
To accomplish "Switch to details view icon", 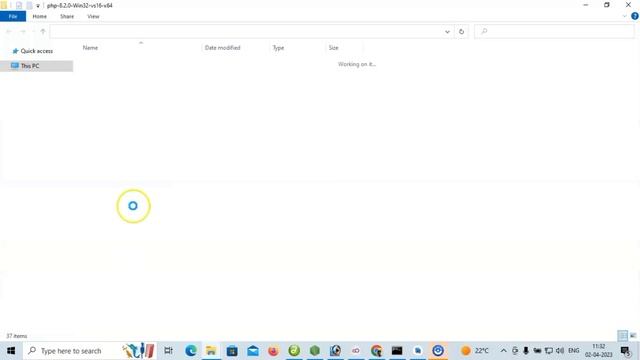I will click(622, 336).
